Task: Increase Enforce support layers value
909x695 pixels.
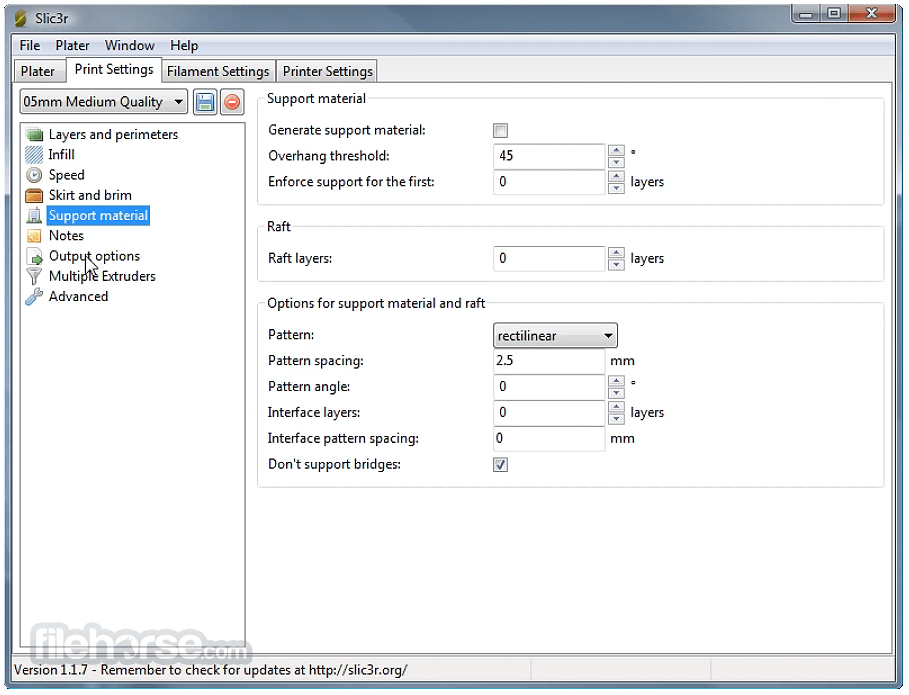Action: (x=616, y=176)
